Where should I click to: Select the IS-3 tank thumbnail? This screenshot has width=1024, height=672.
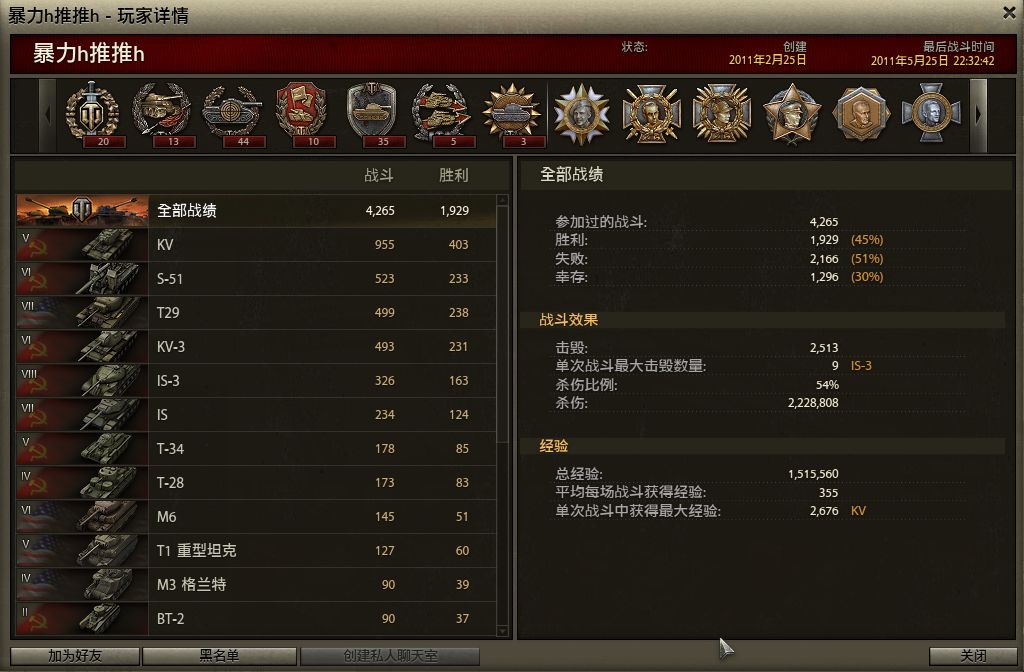82,381
